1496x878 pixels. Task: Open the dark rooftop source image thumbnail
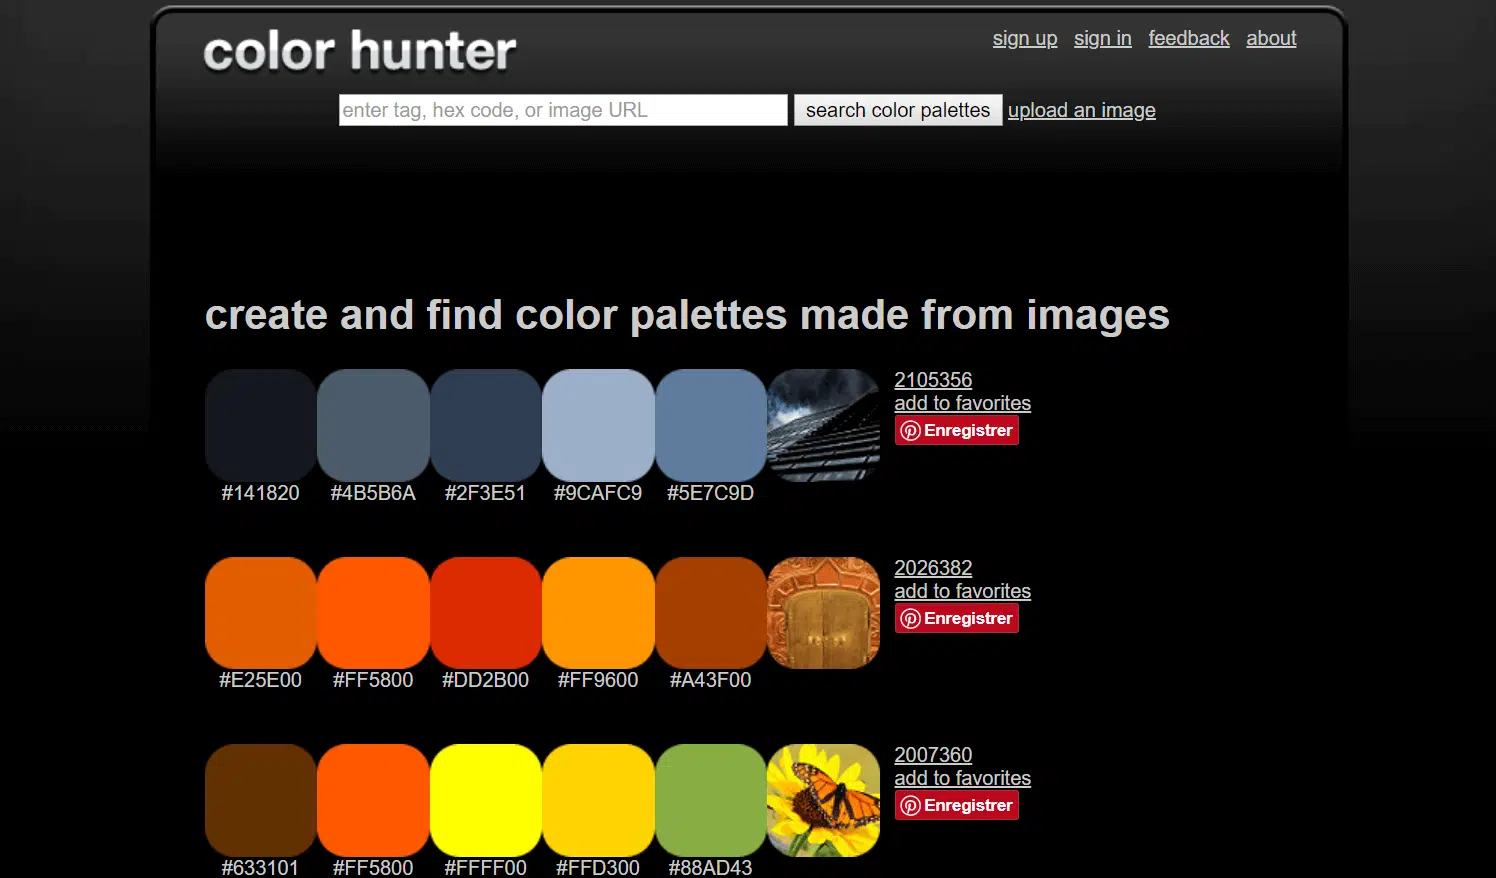(823, 425)
